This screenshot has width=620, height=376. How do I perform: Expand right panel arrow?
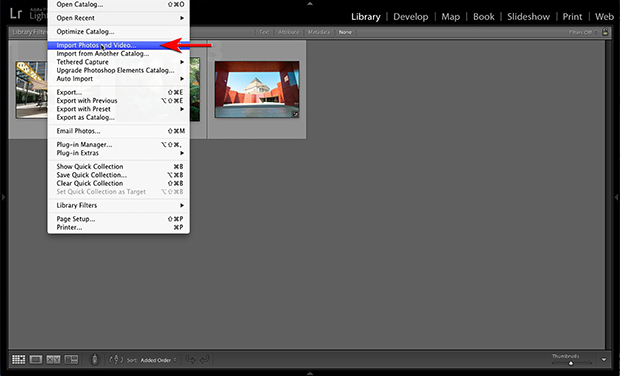pyautogui.click(x=616, y=197)
